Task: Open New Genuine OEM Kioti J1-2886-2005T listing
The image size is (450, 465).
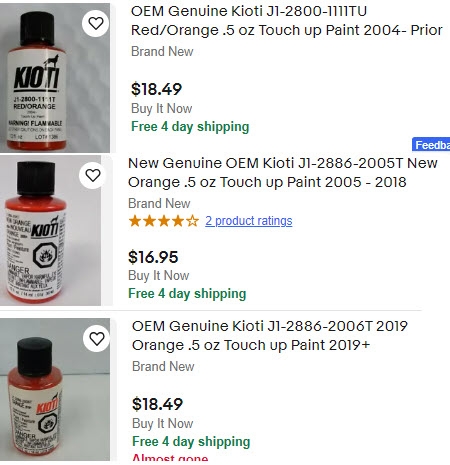Action: click(x=283, y=172)
